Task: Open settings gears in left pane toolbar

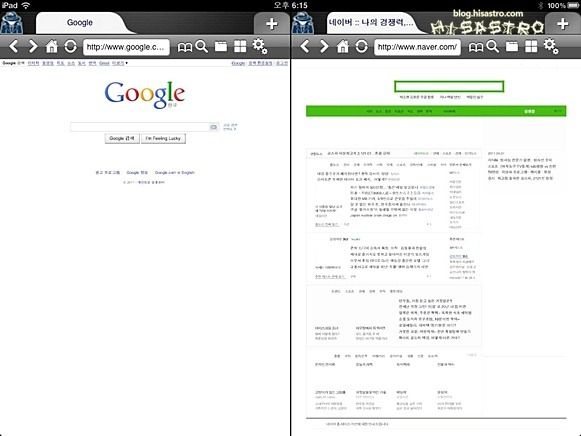Action: click(260, 46)
